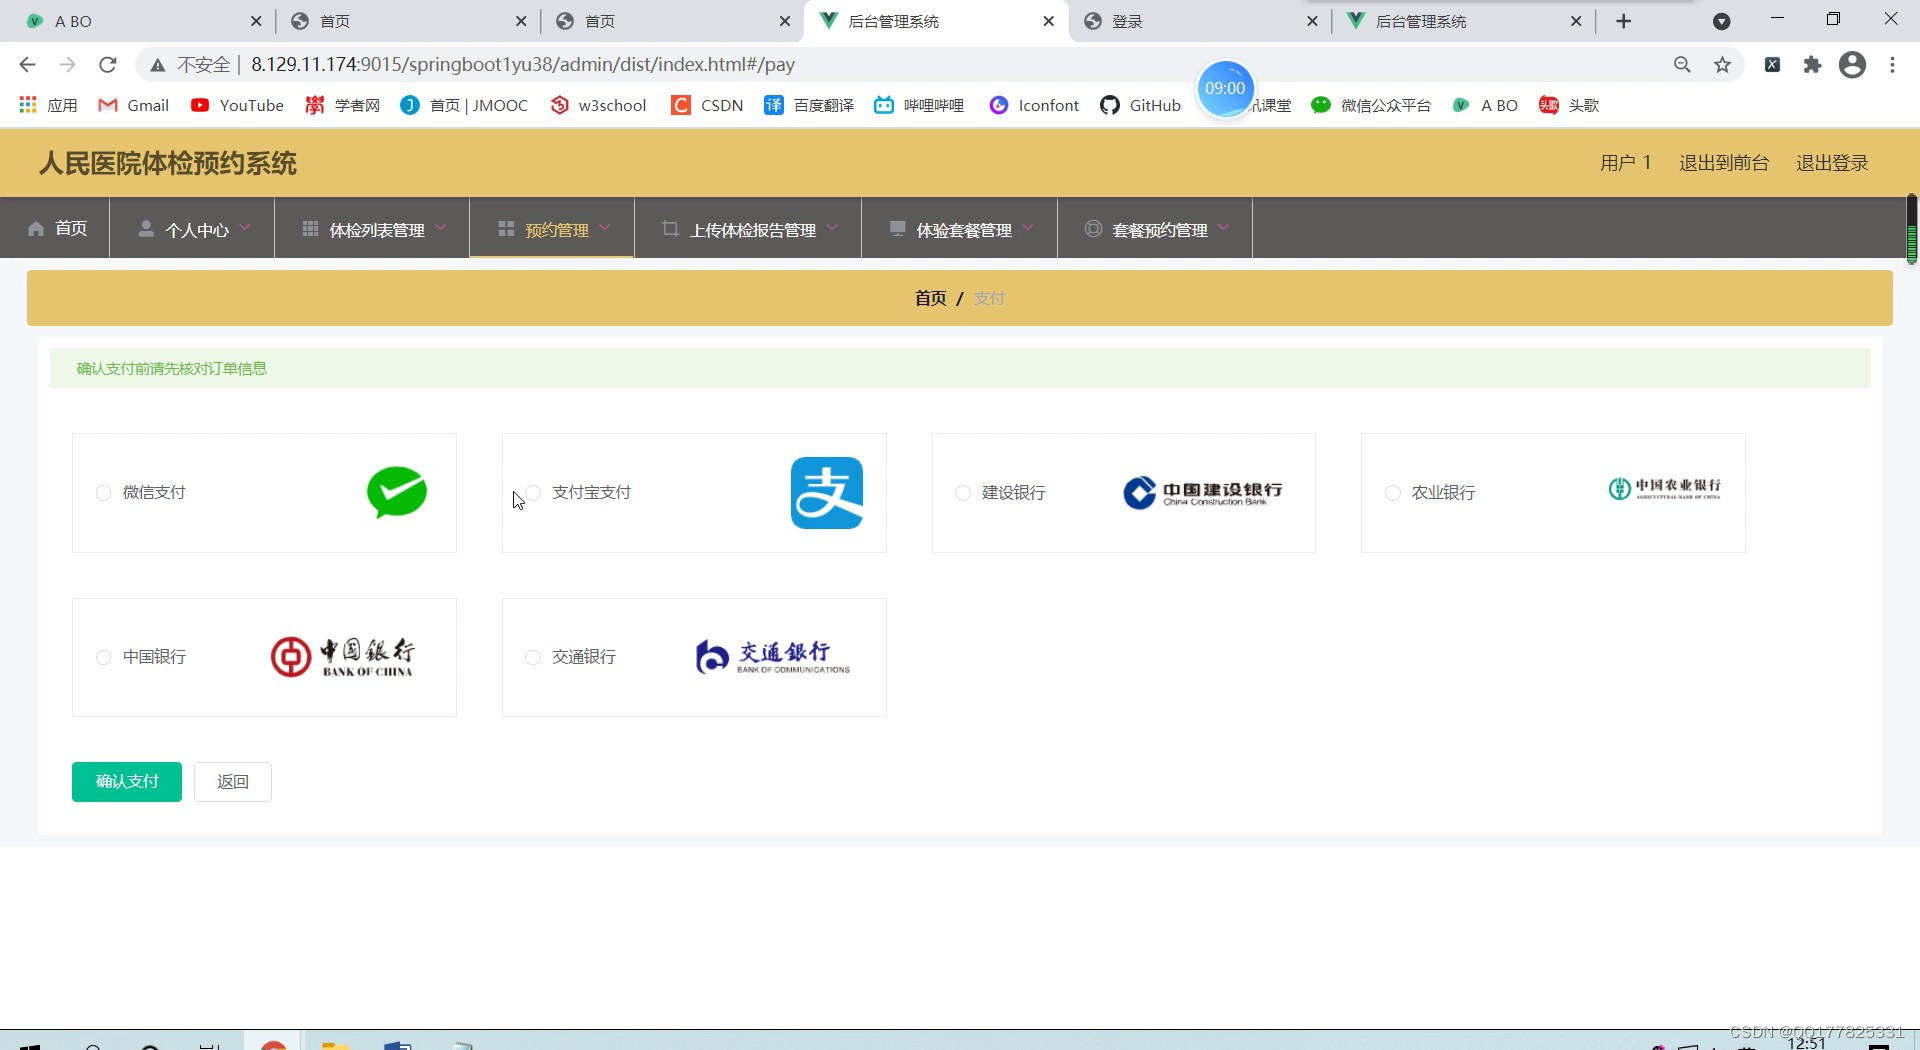The height and width of the screenshot is (1050, 1920).
Task: Click the Bank of Communications logo
Action: tap(773, 657)
